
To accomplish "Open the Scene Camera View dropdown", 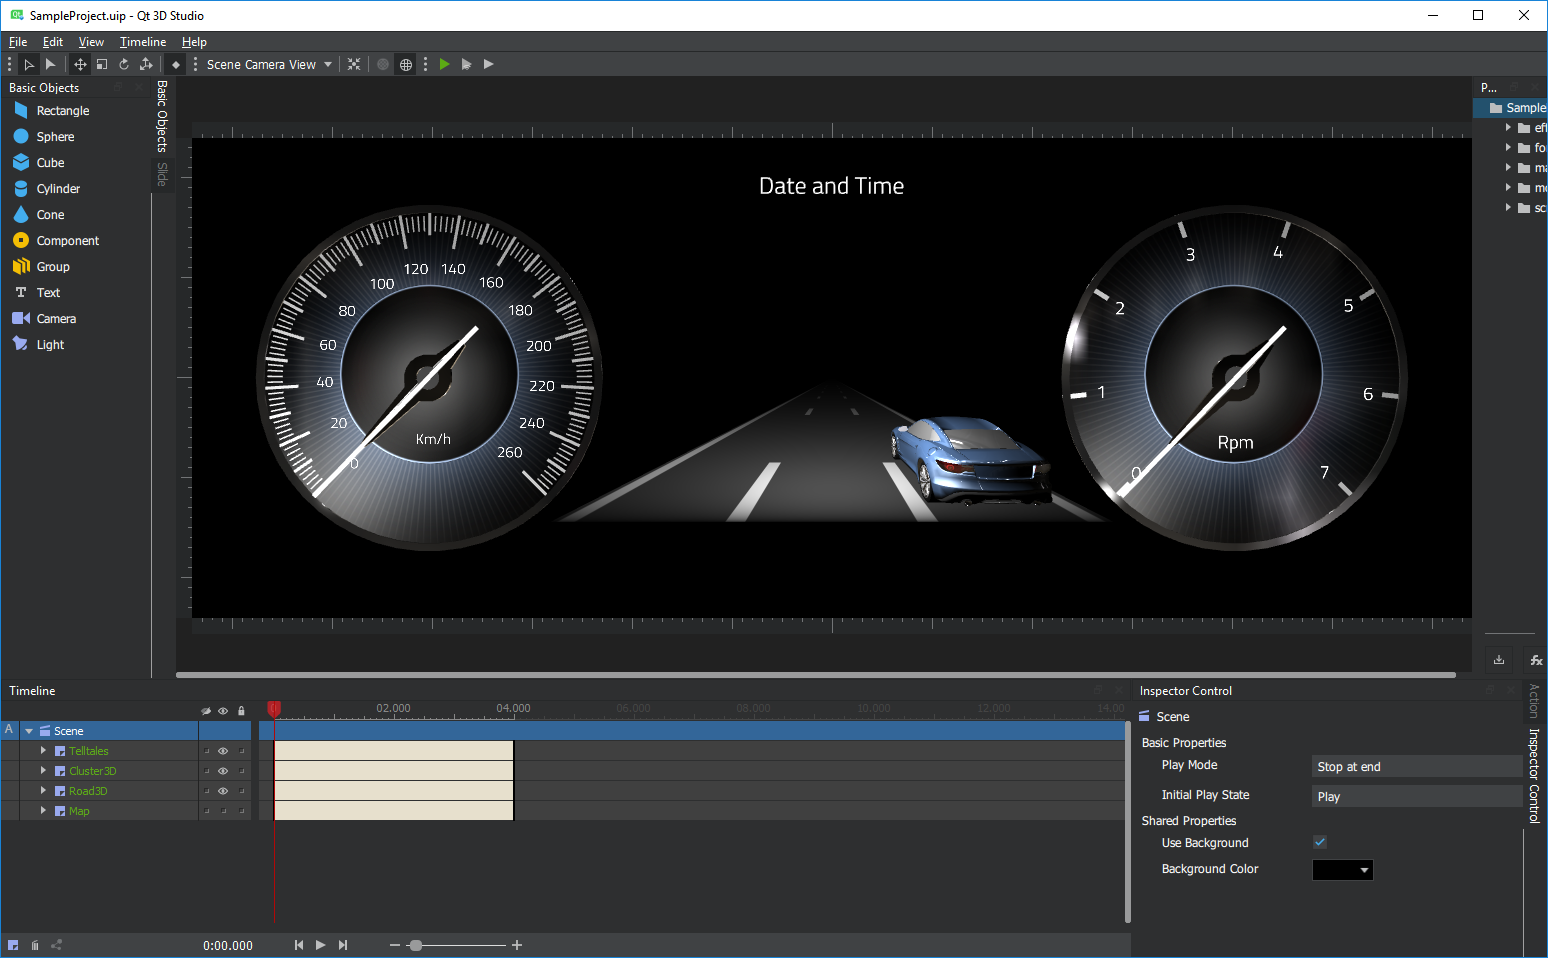I will 269,64.
